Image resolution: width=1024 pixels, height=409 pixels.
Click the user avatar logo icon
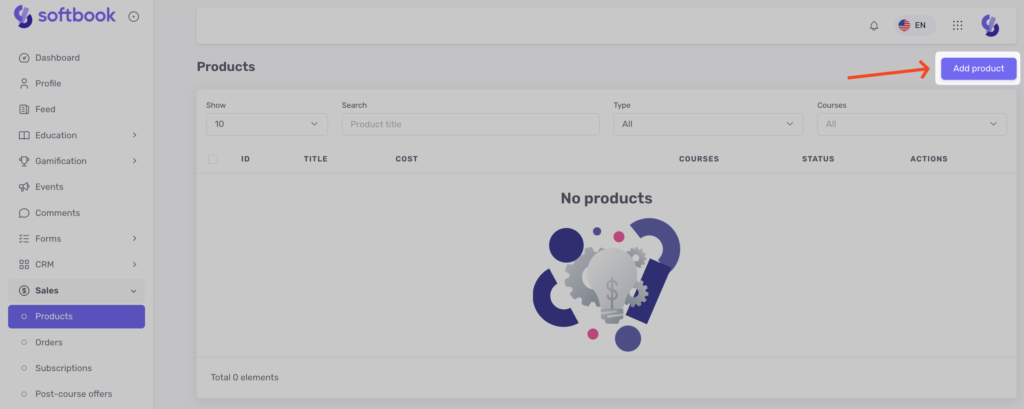click(990, 25)
